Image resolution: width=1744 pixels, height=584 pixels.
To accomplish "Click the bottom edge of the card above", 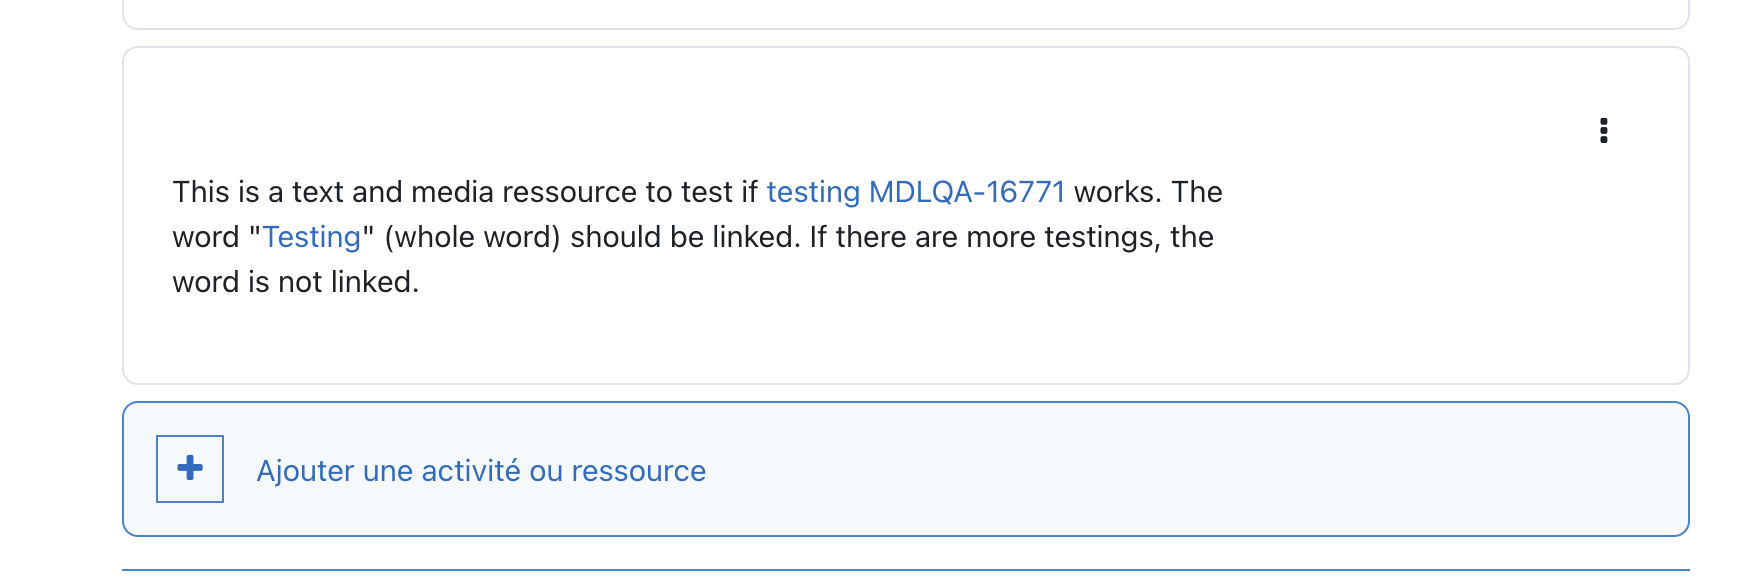I will (905, 28).
